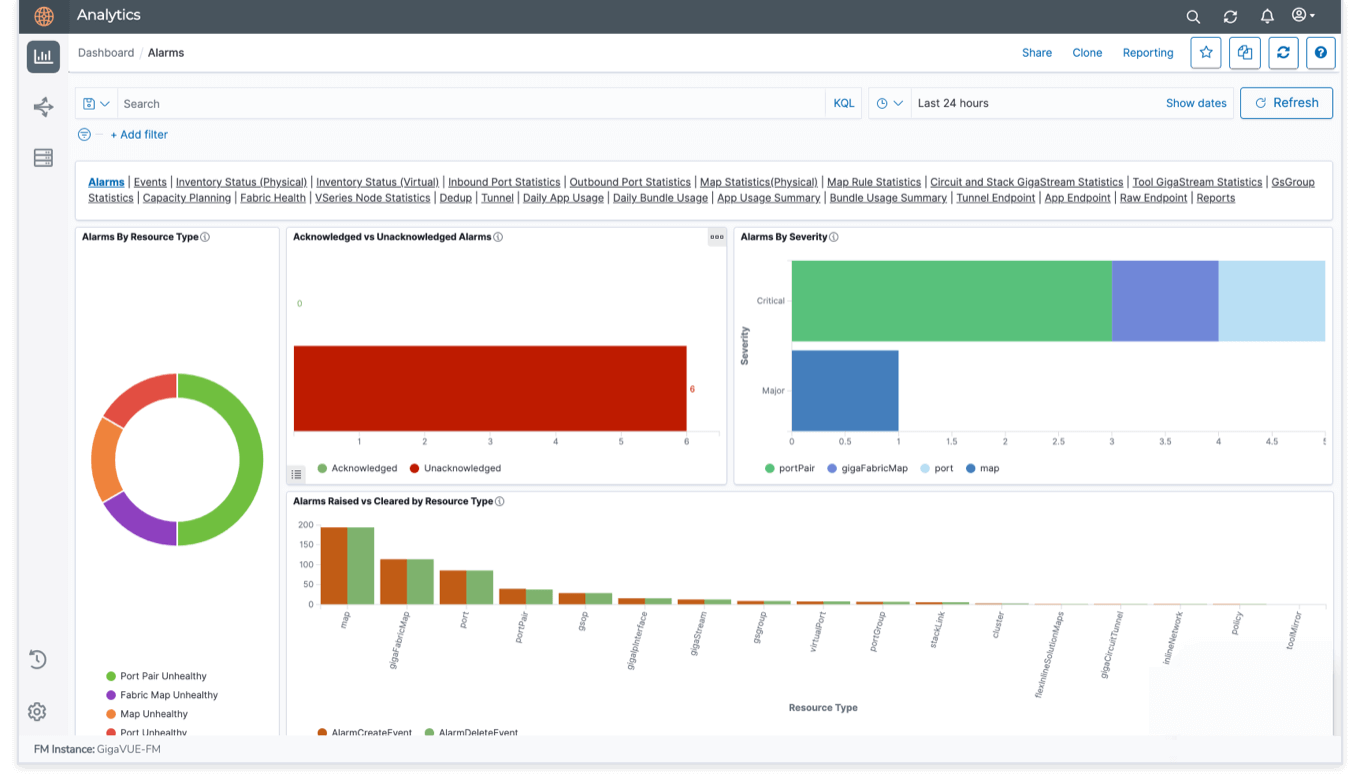Click Show dates

tap(1196, 103)
